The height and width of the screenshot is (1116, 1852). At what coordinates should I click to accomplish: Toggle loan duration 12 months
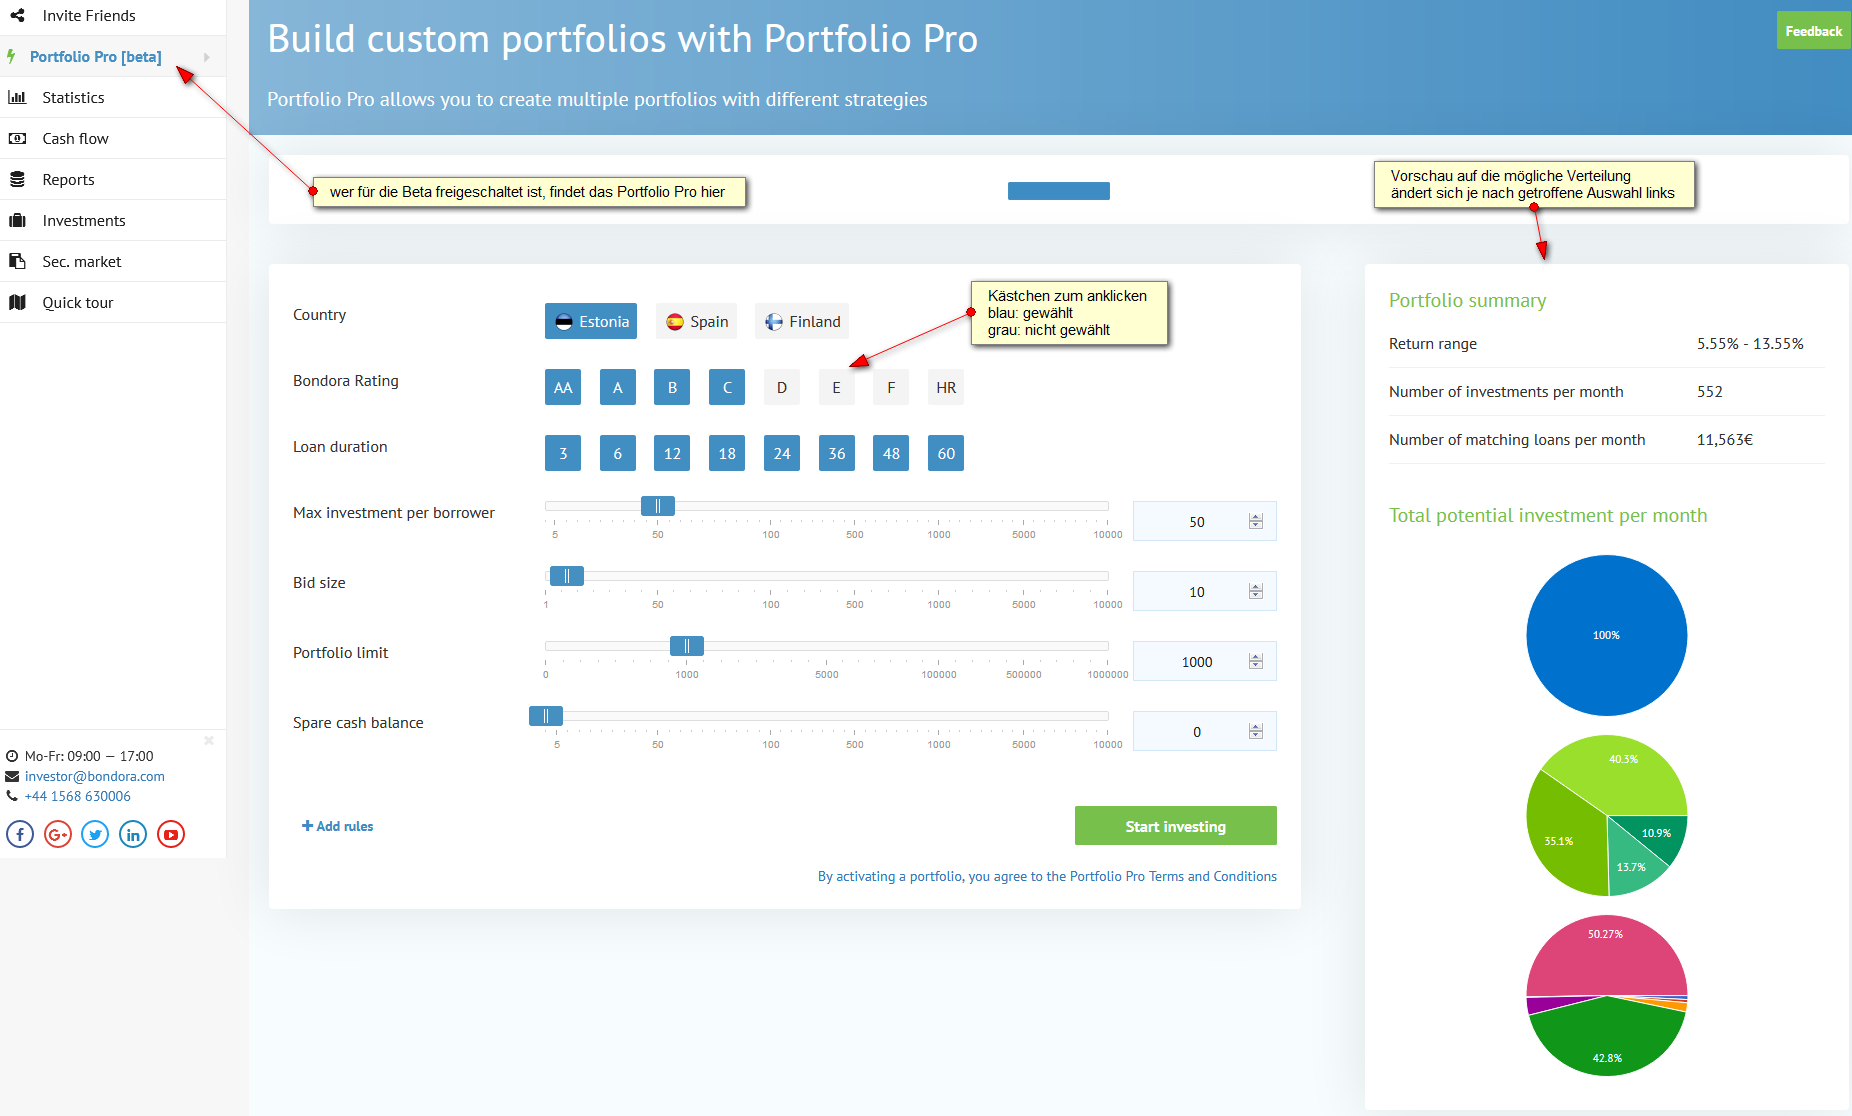pos(672,453)
